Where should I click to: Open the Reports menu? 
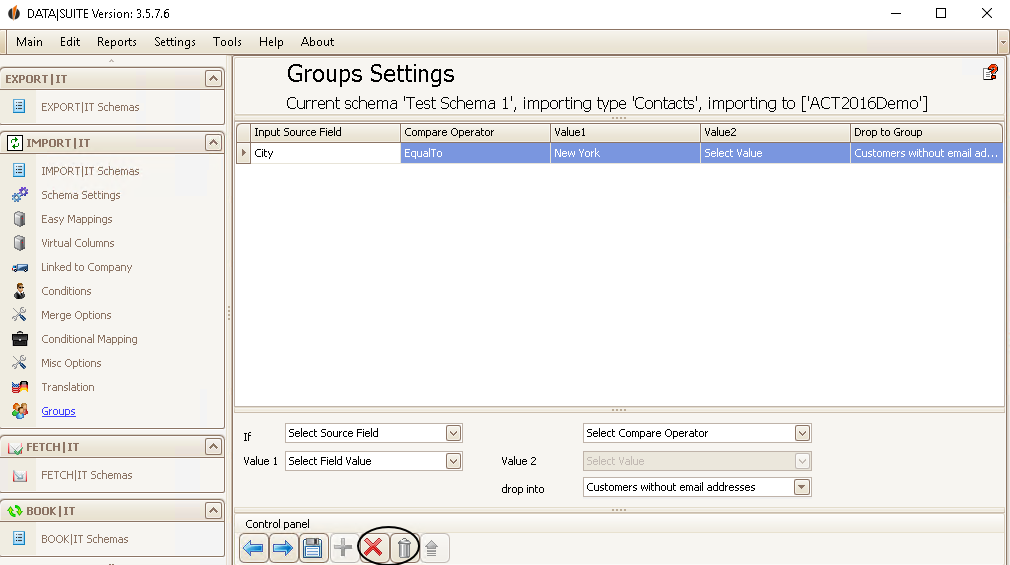click(x=117, y=42)
